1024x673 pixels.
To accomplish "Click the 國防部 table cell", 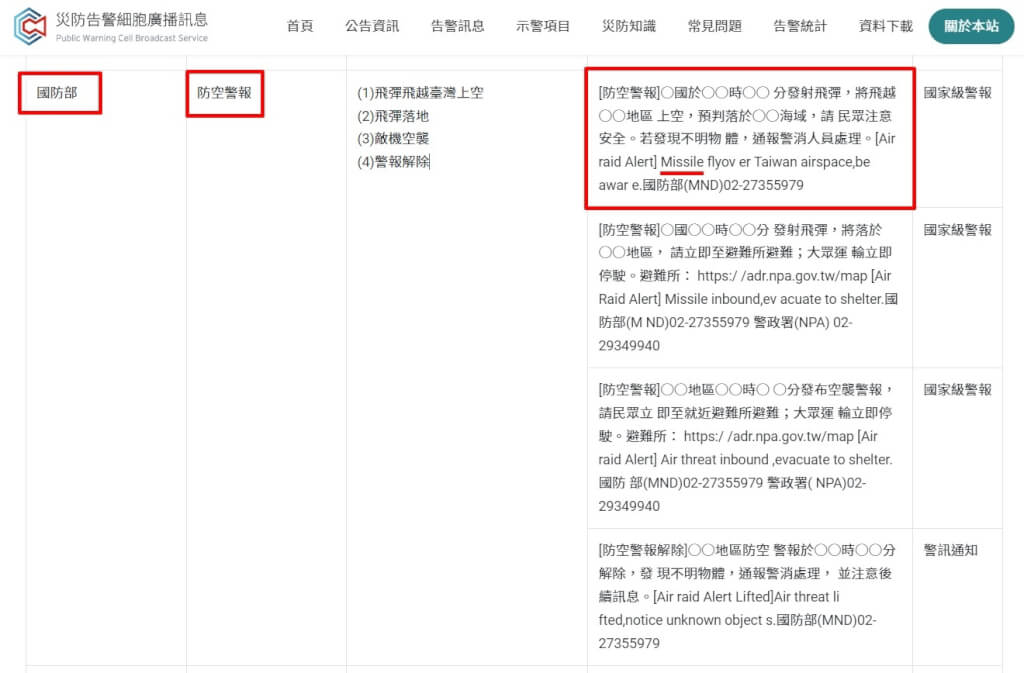I will click(57, 93).
